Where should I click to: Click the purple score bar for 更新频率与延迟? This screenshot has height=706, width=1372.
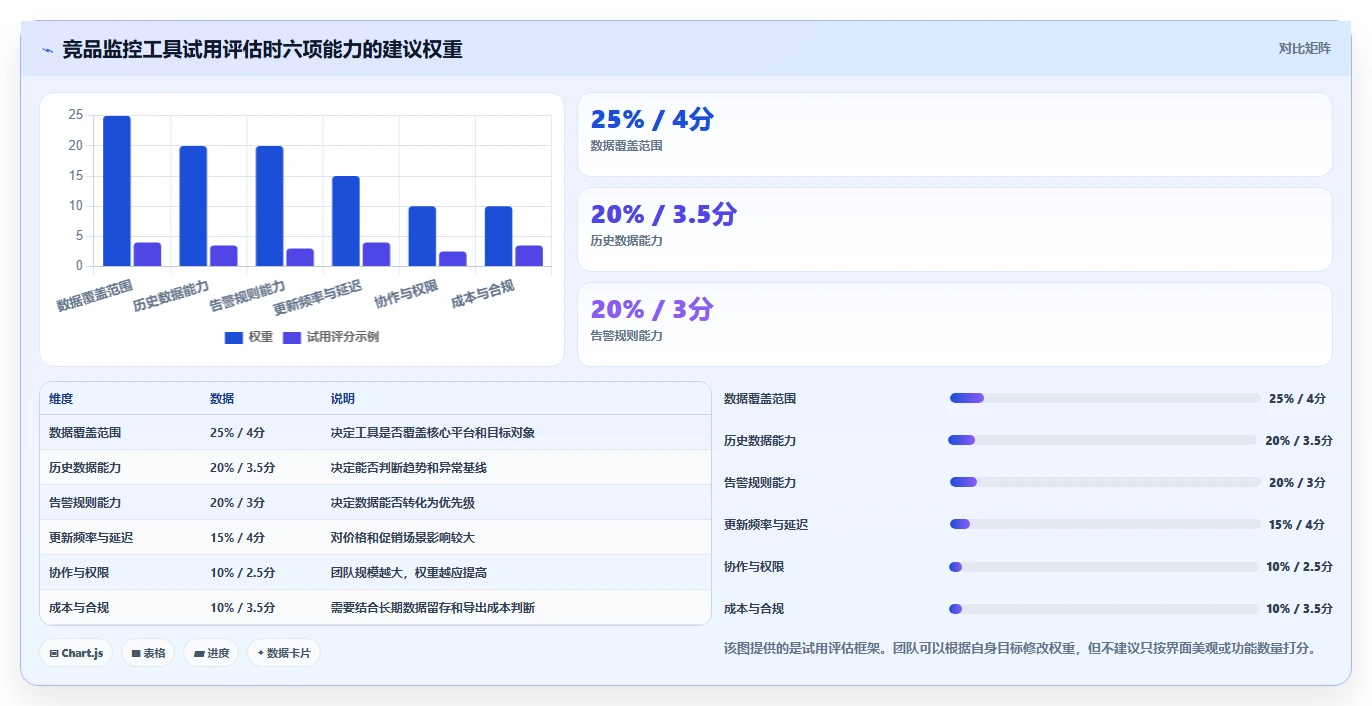click(376, 254)
